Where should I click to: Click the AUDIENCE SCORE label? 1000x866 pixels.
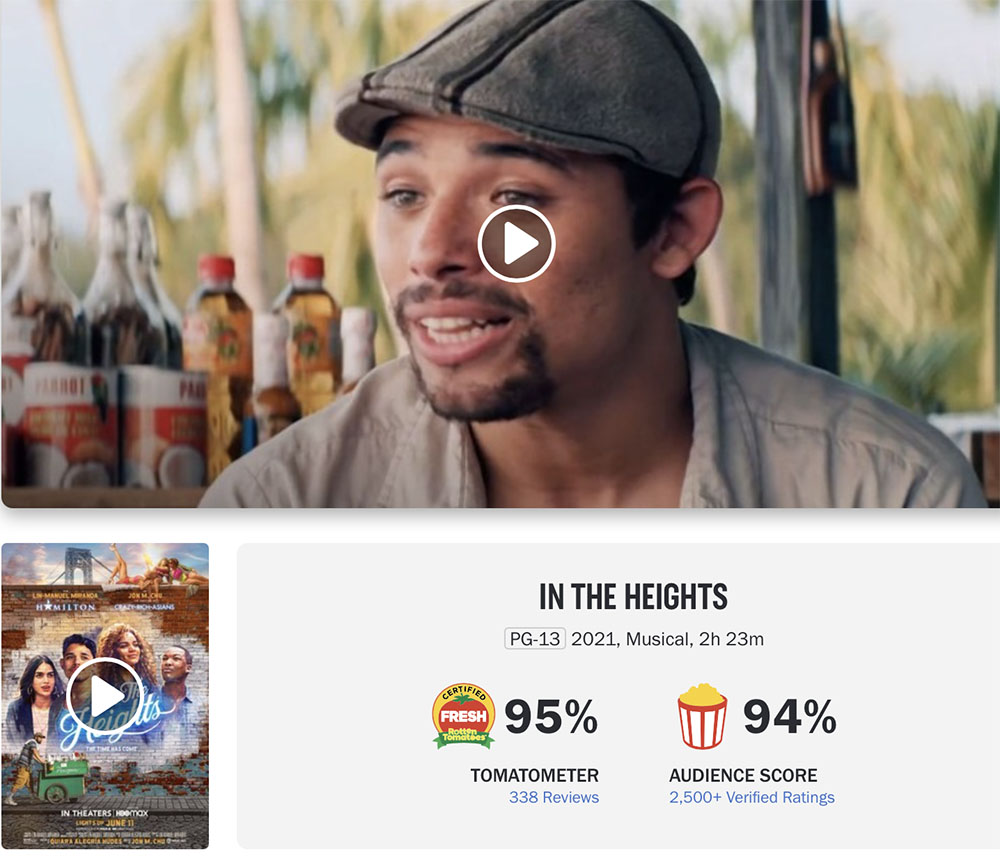(x=743, y=775)
